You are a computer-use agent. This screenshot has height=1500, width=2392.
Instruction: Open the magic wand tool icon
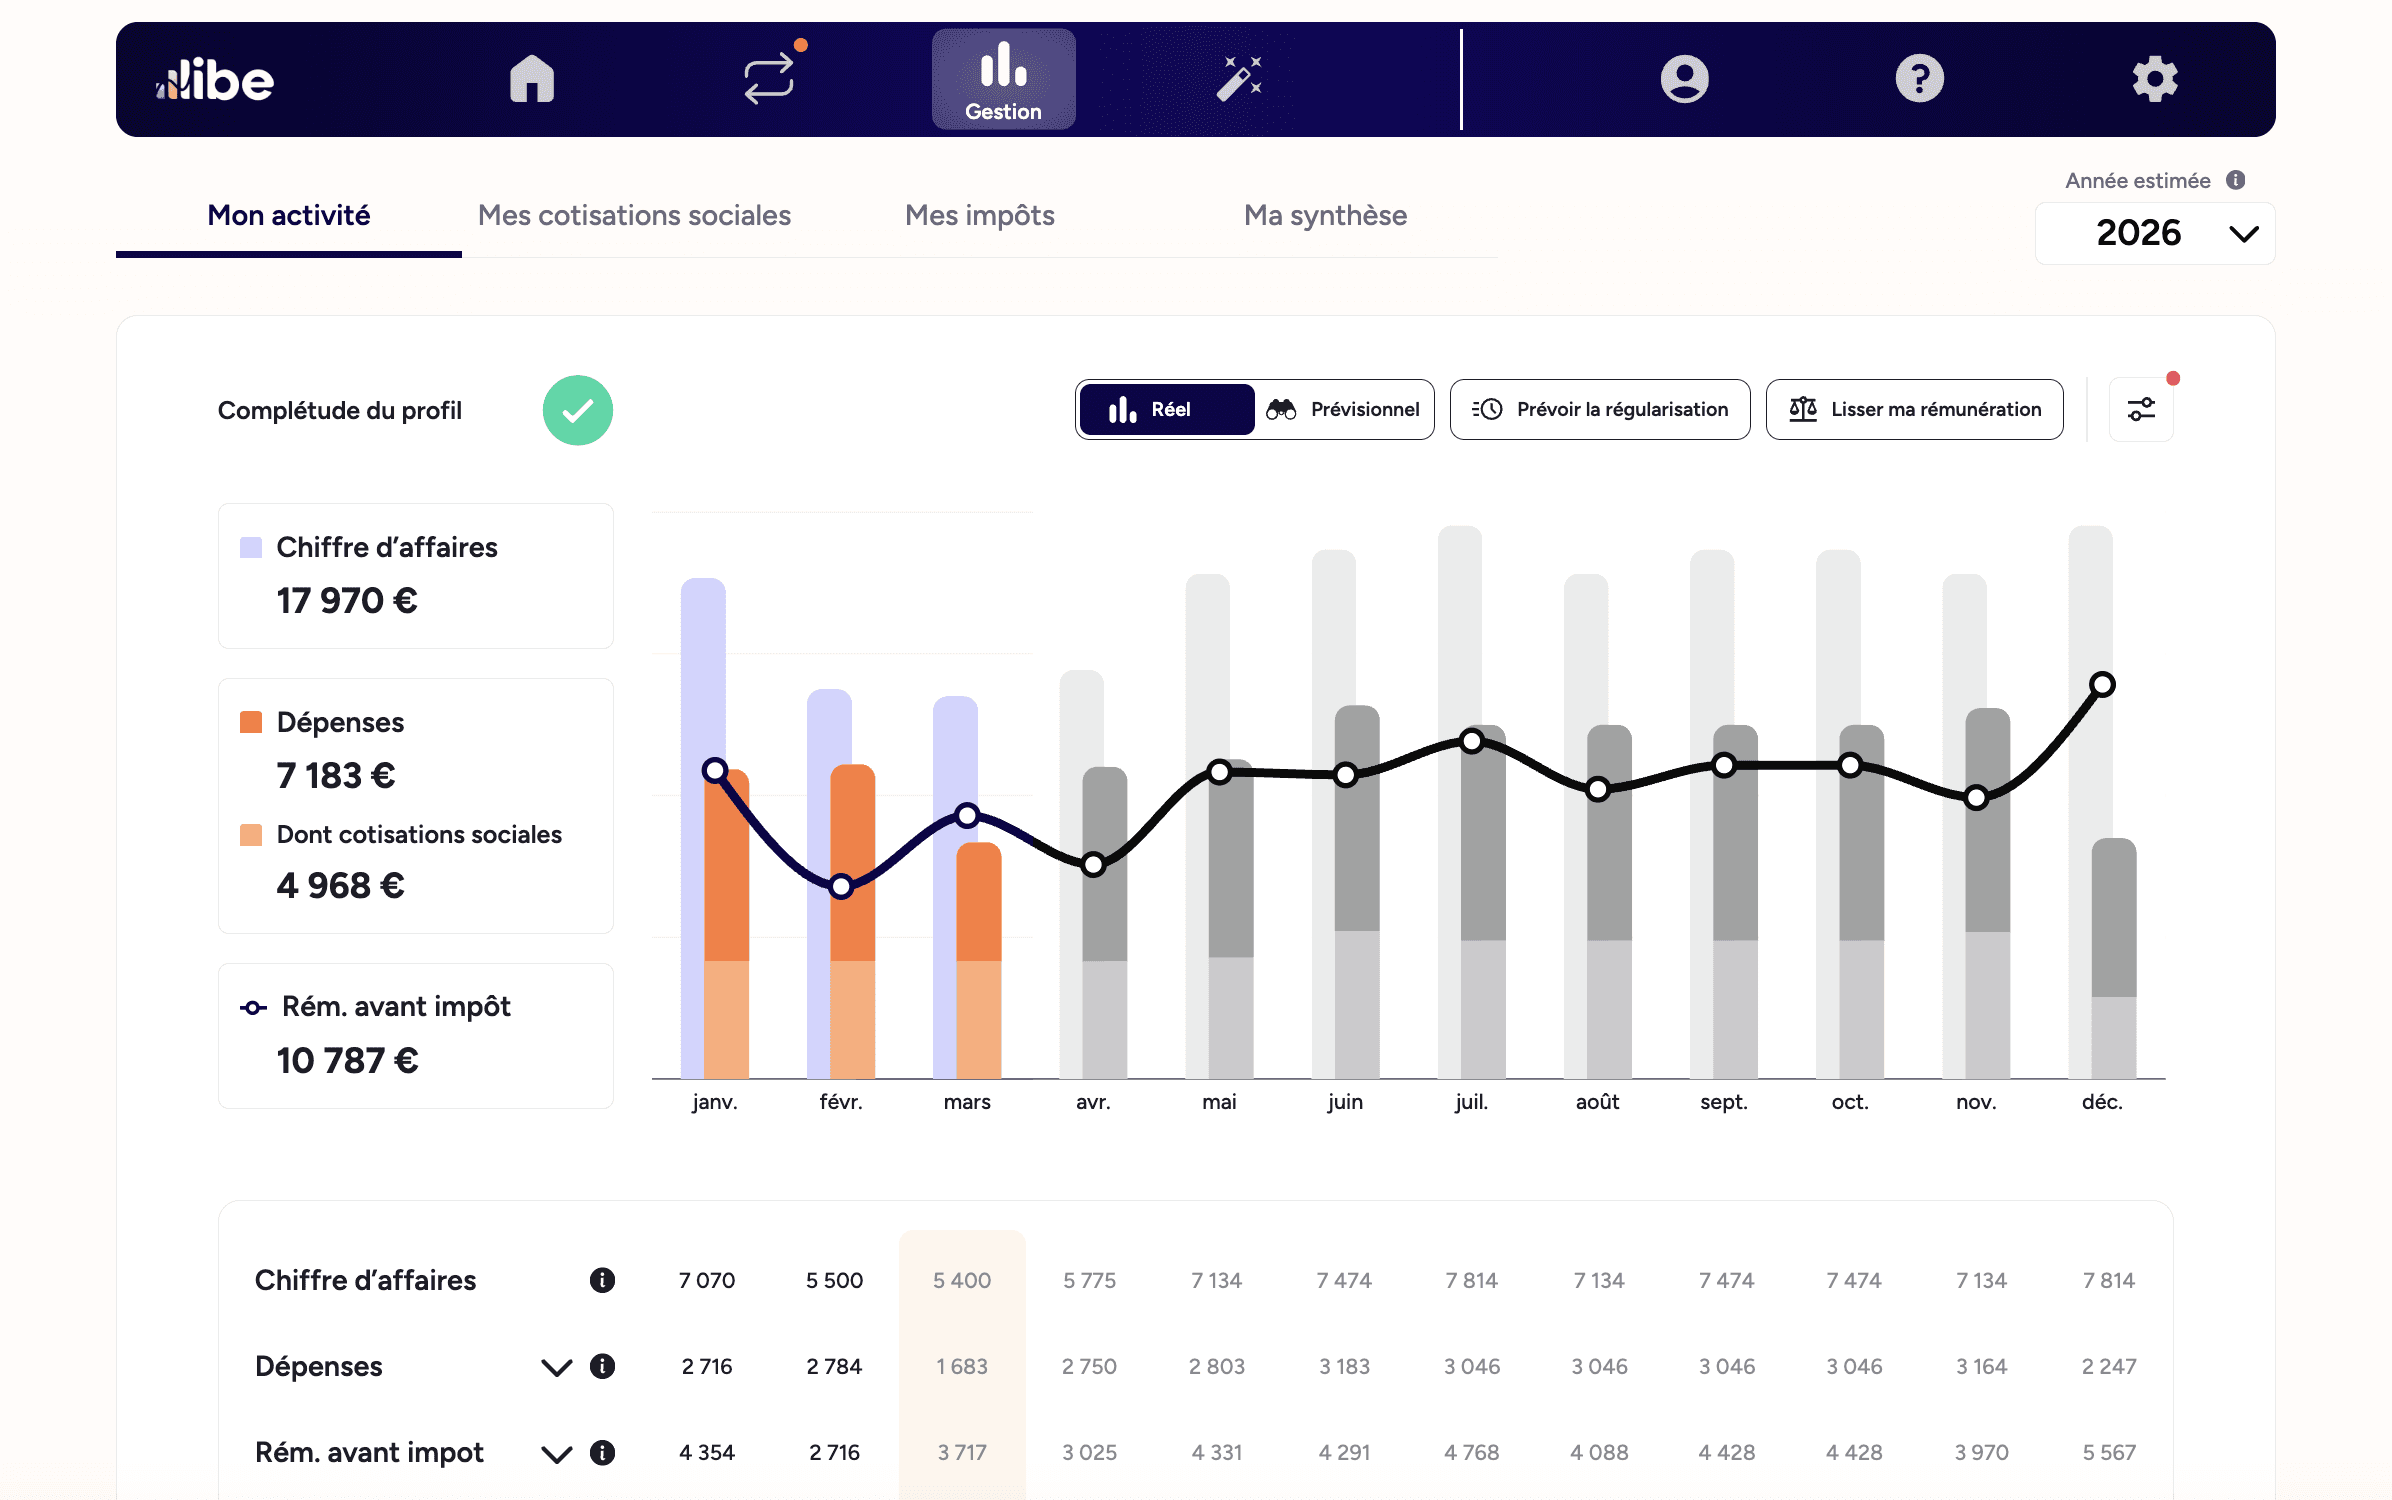(1238, 79)
